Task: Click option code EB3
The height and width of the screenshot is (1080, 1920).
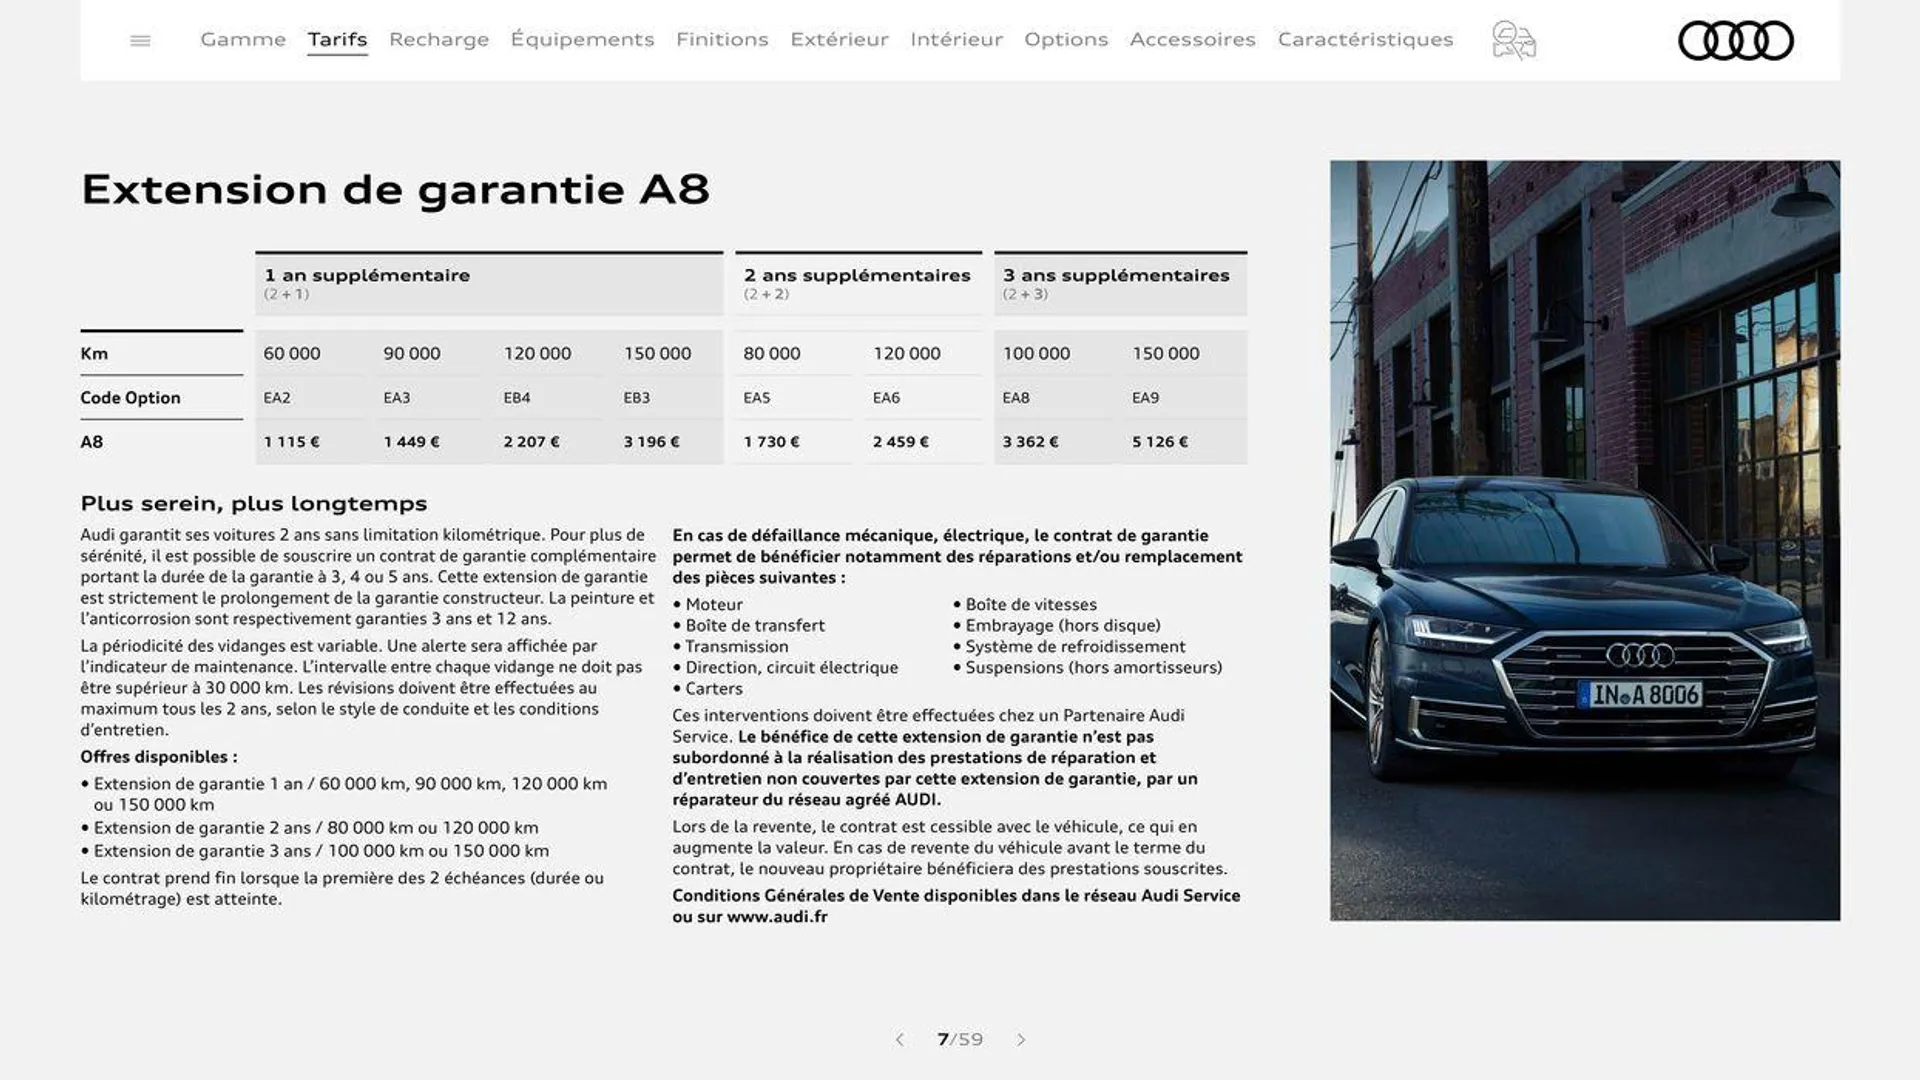Action: [637, 398]
